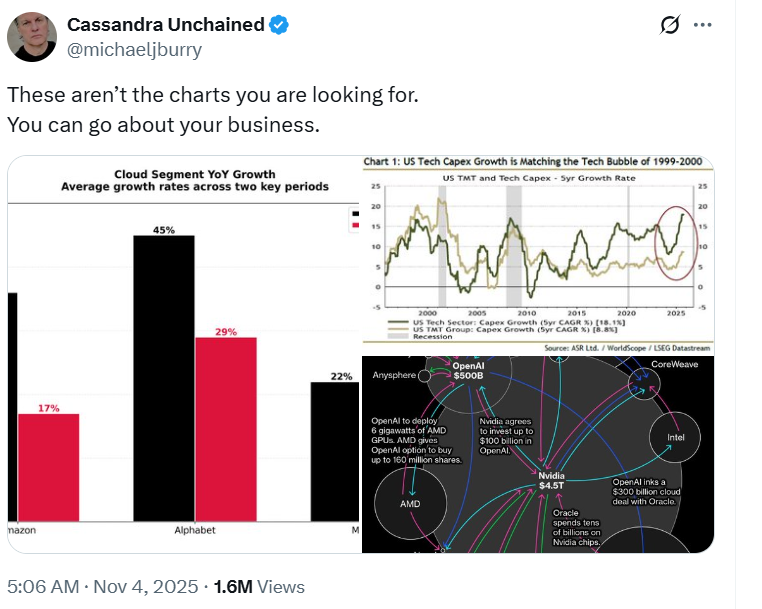Click the Grok explain-post icon
The width and height of the screenshot is (762, 609).
tap(671, 26)
